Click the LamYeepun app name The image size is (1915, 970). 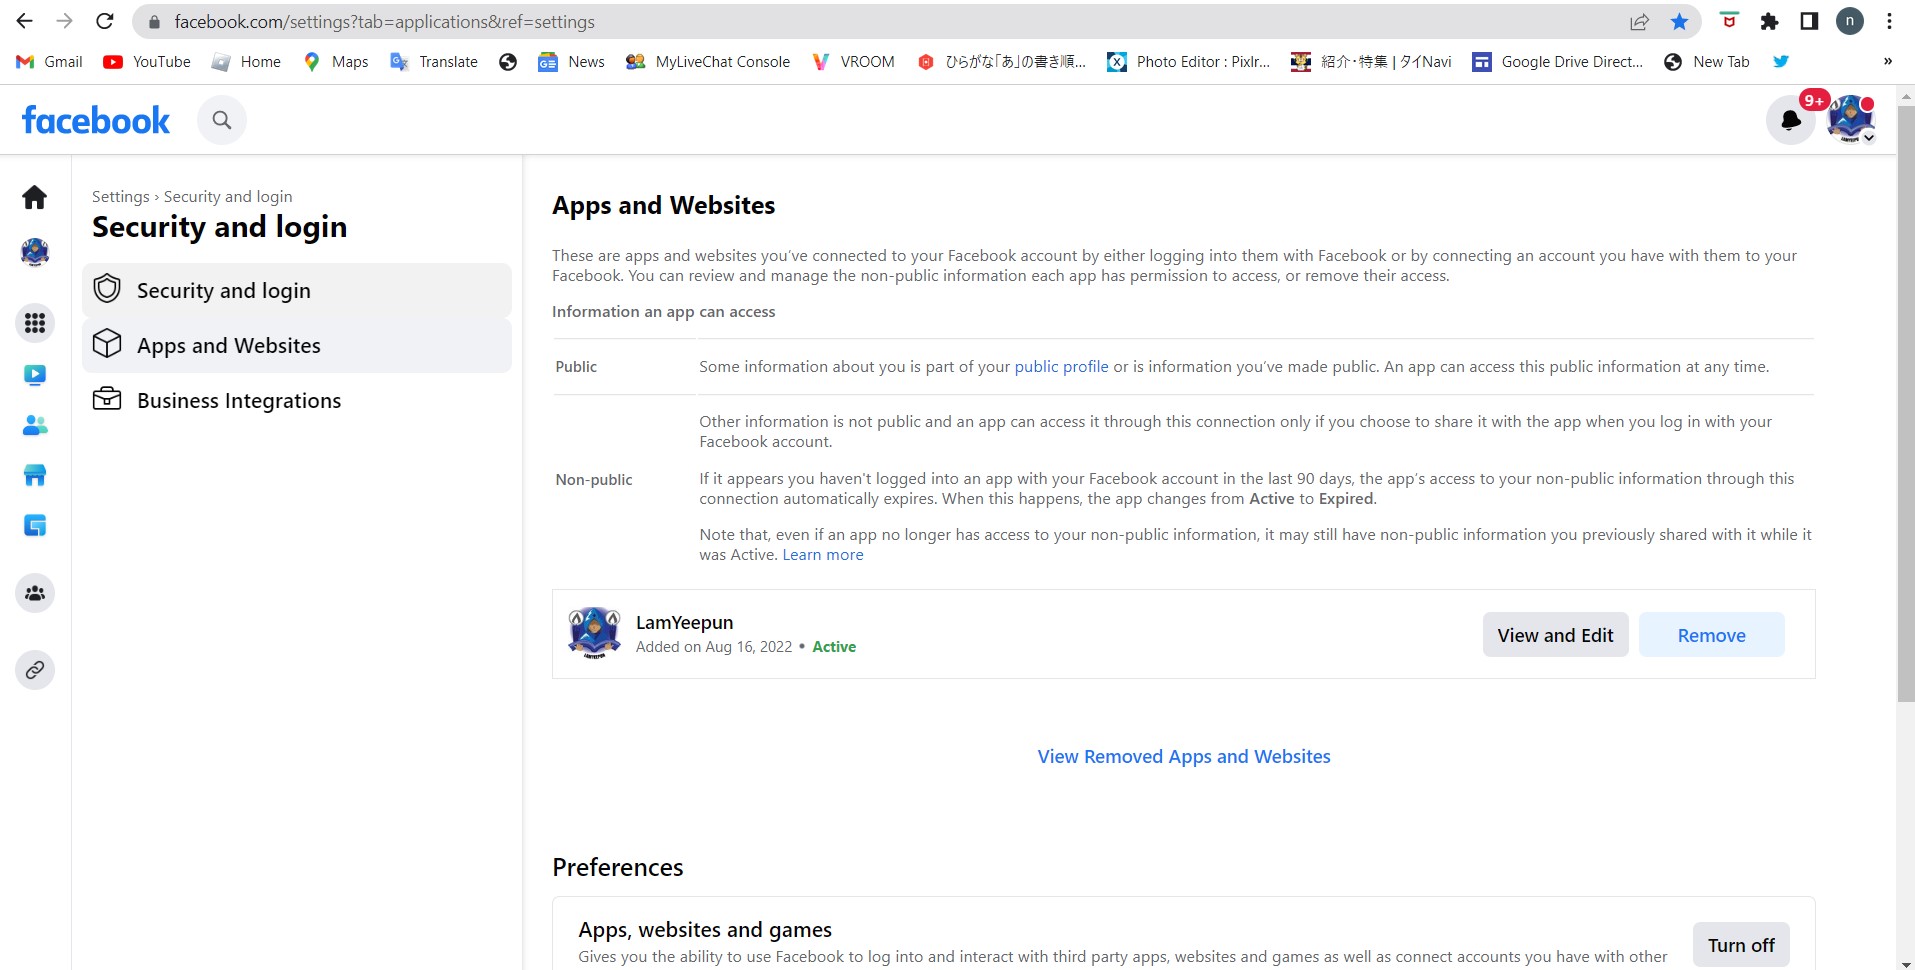pos(684,623)
